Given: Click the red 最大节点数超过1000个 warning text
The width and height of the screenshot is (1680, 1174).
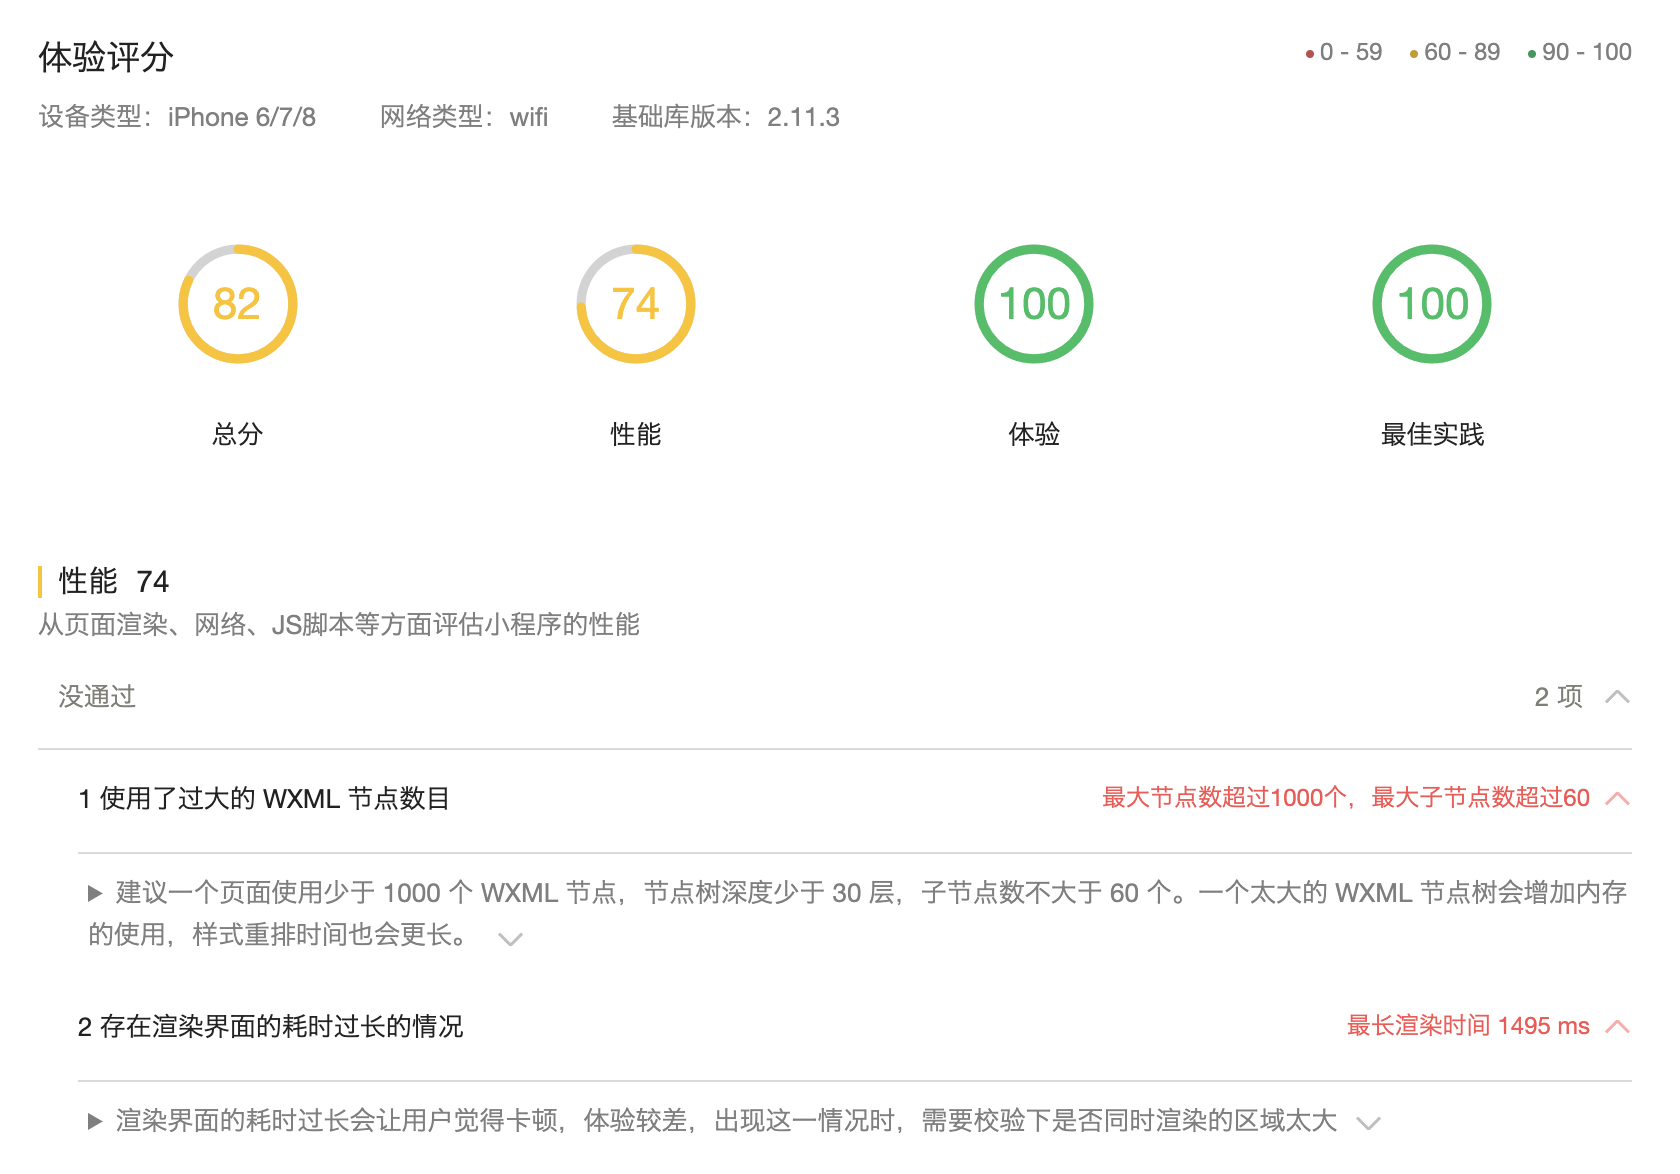Looking at the screenshot, I should coord(1345,797).
